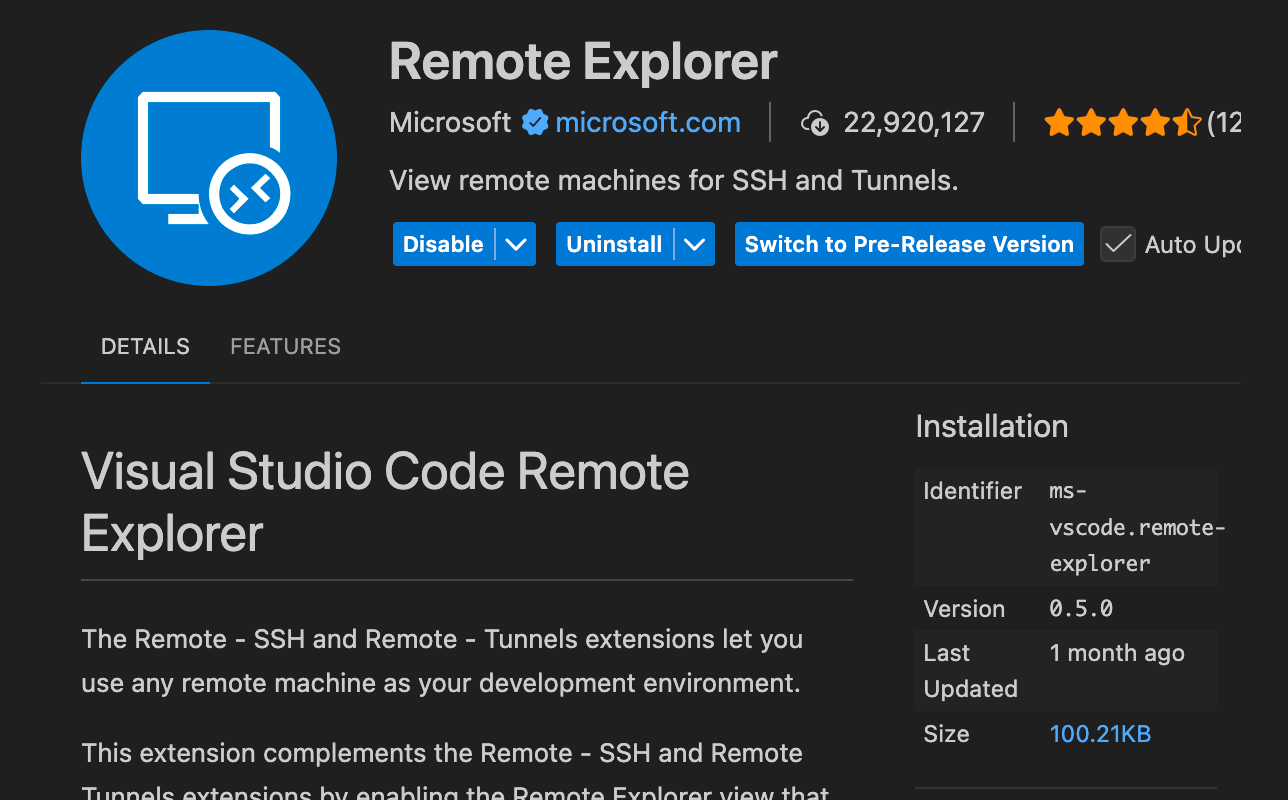
Task: Toggle the Auto Update checkbox
Action: coord(1118,244)
